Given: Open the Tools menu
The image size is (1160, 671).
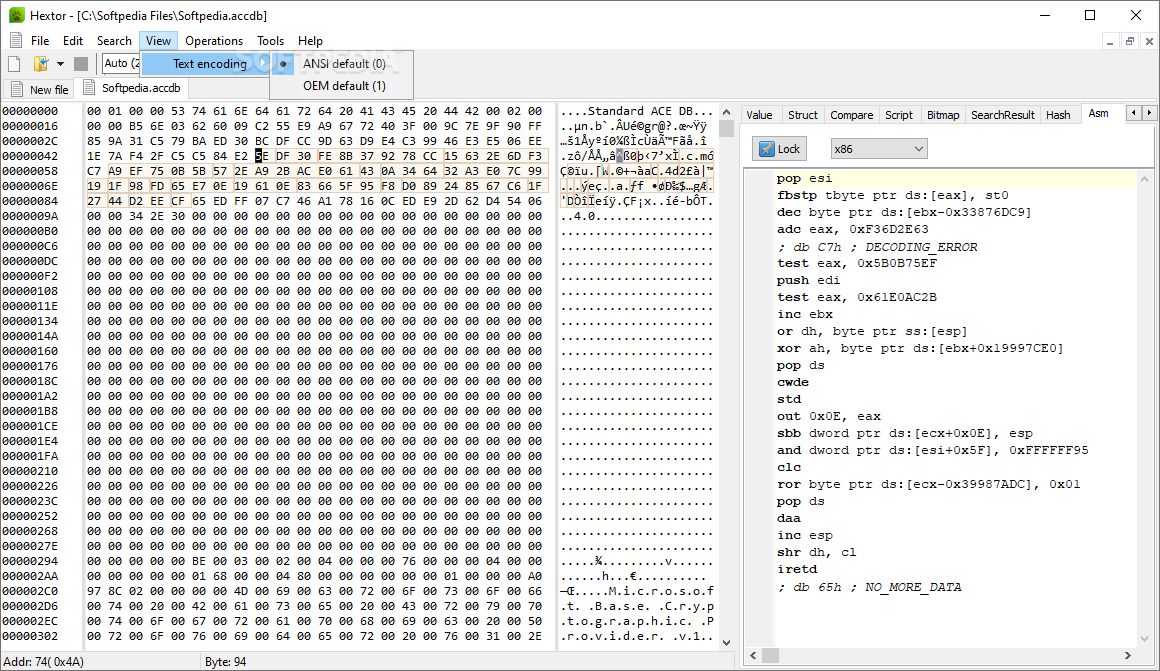Looking at the screenshot, I should pyautogui.click(x=270, y=41).
